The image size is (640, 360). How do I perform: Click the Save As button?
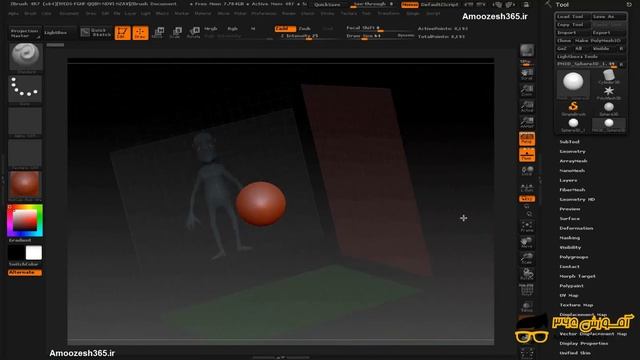[609, 17]
